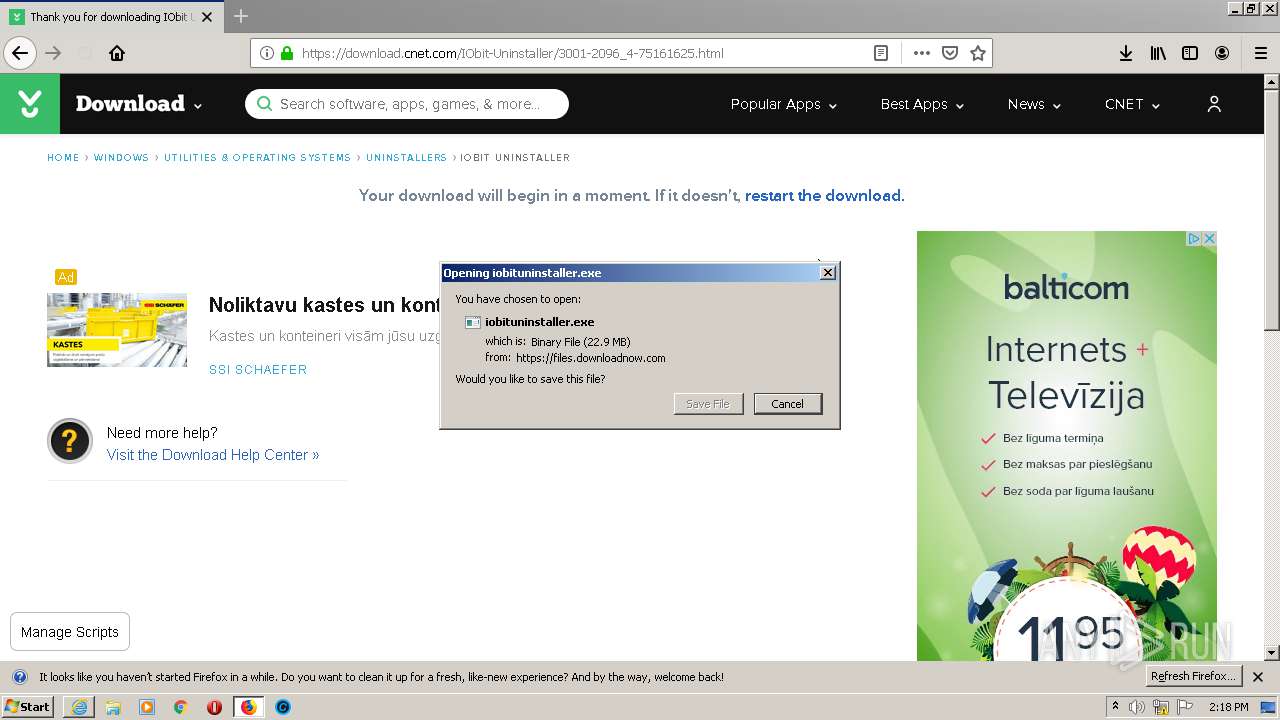Select the 'Thank you for downloading IObit' tab
Viewport: 1280px width, 720px height.
pos(111,16)
